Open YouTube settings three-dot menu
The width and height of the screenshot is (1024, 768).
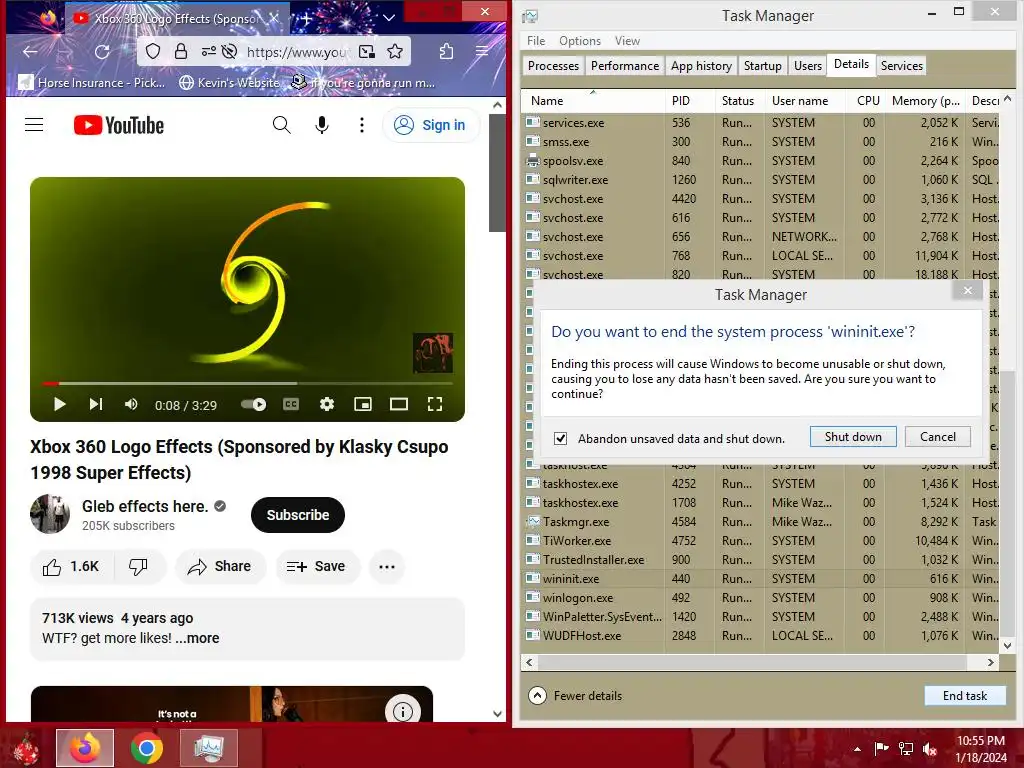[x=362, y=125]
